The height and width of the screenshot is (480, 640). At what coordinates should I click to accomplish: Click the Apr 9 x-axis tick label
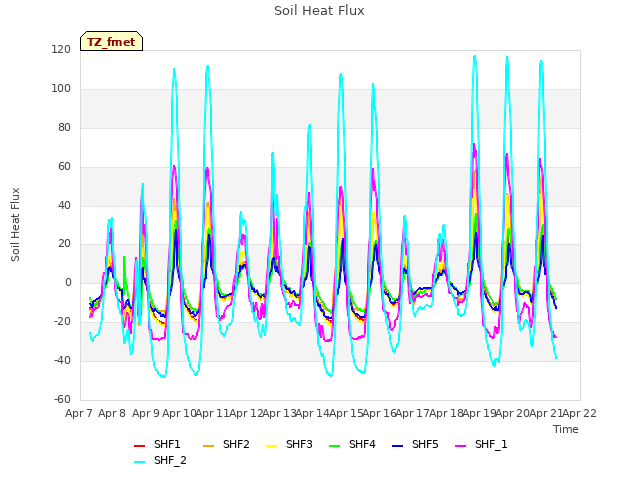point(146,413)
